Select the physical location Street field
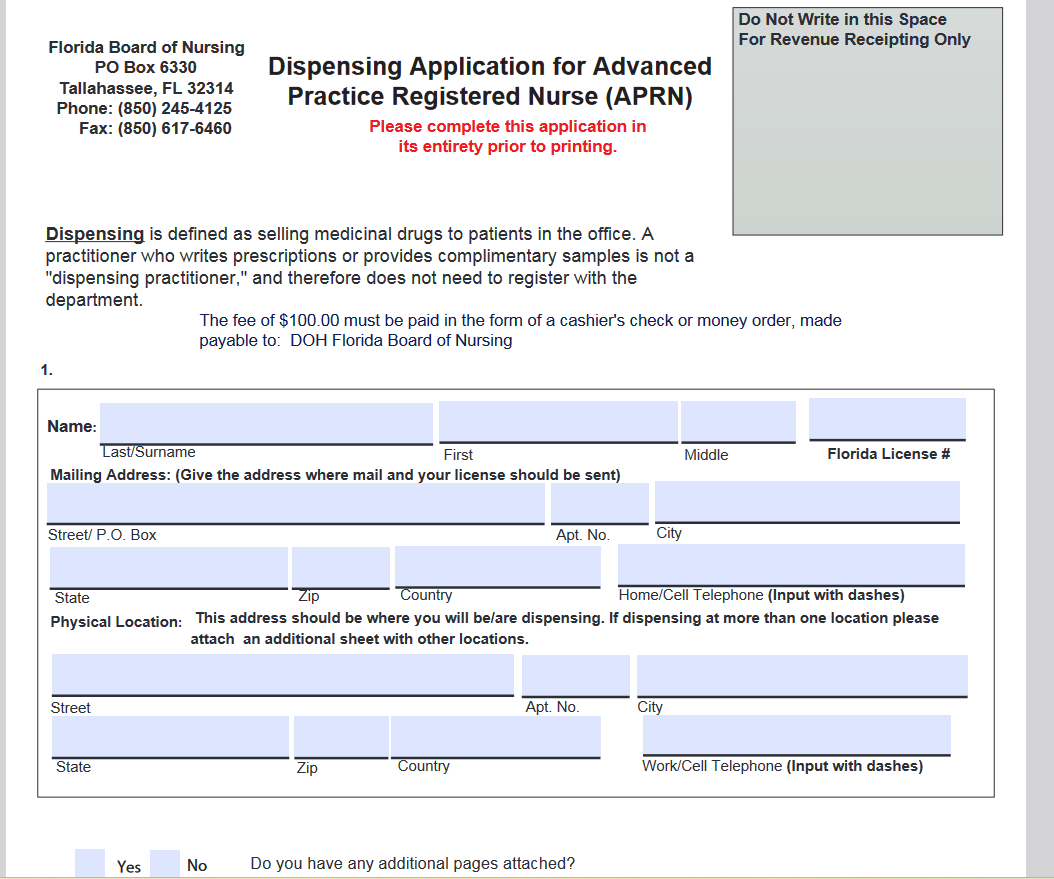The width and height of the screenshot is (1054, 879). [282, 674]
